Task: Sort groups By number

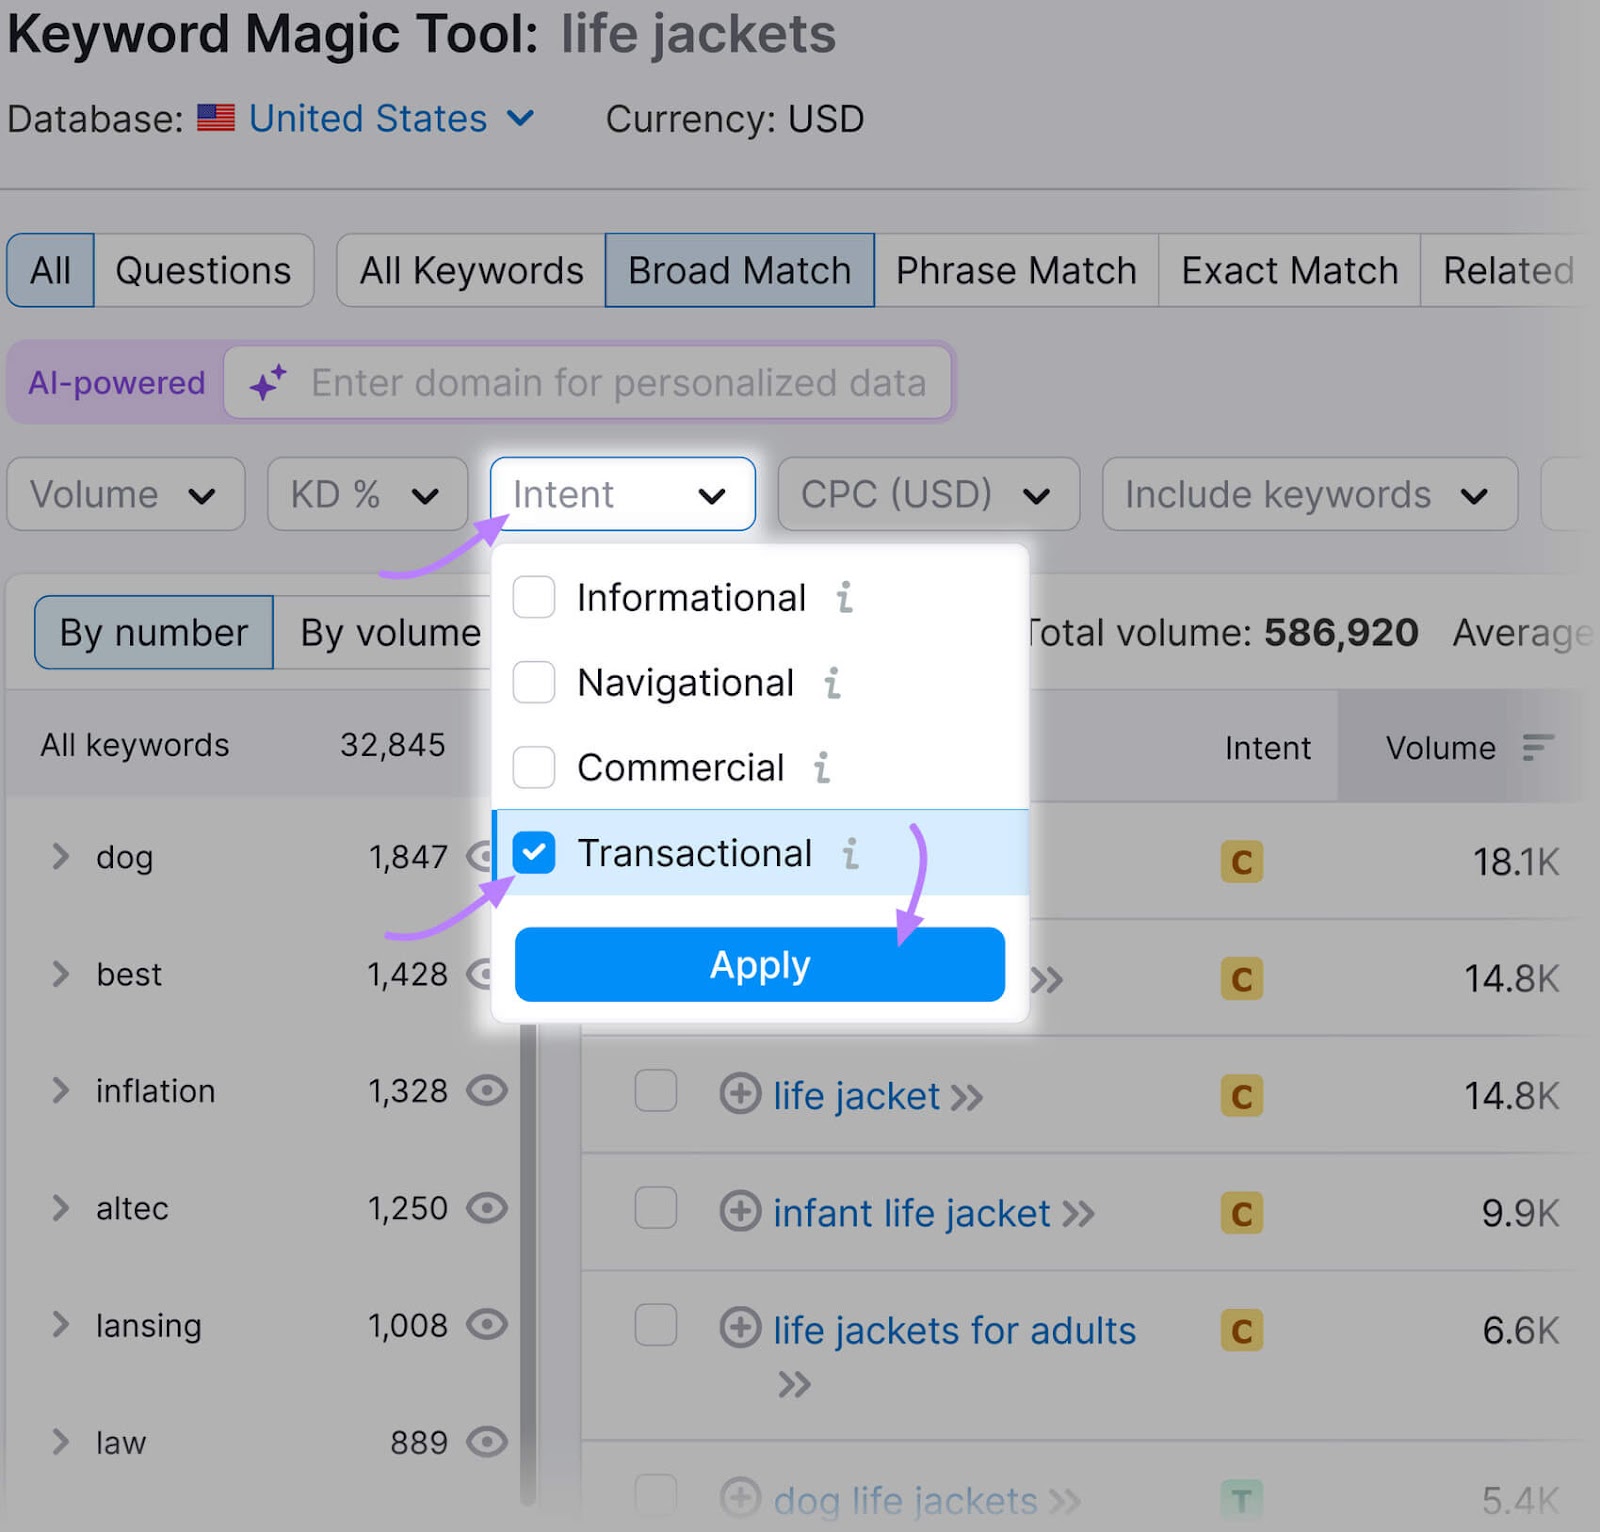Action: point(153,632)
